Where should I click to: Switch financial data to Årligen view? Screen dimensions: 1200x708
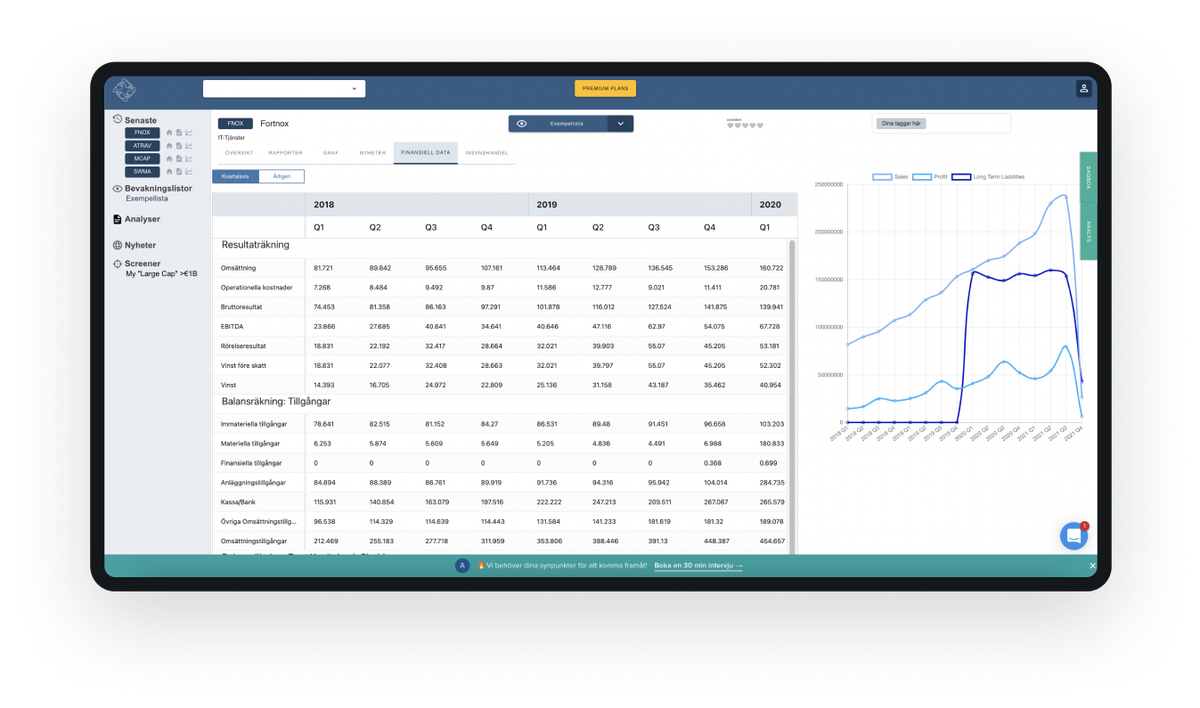[281, 175]
